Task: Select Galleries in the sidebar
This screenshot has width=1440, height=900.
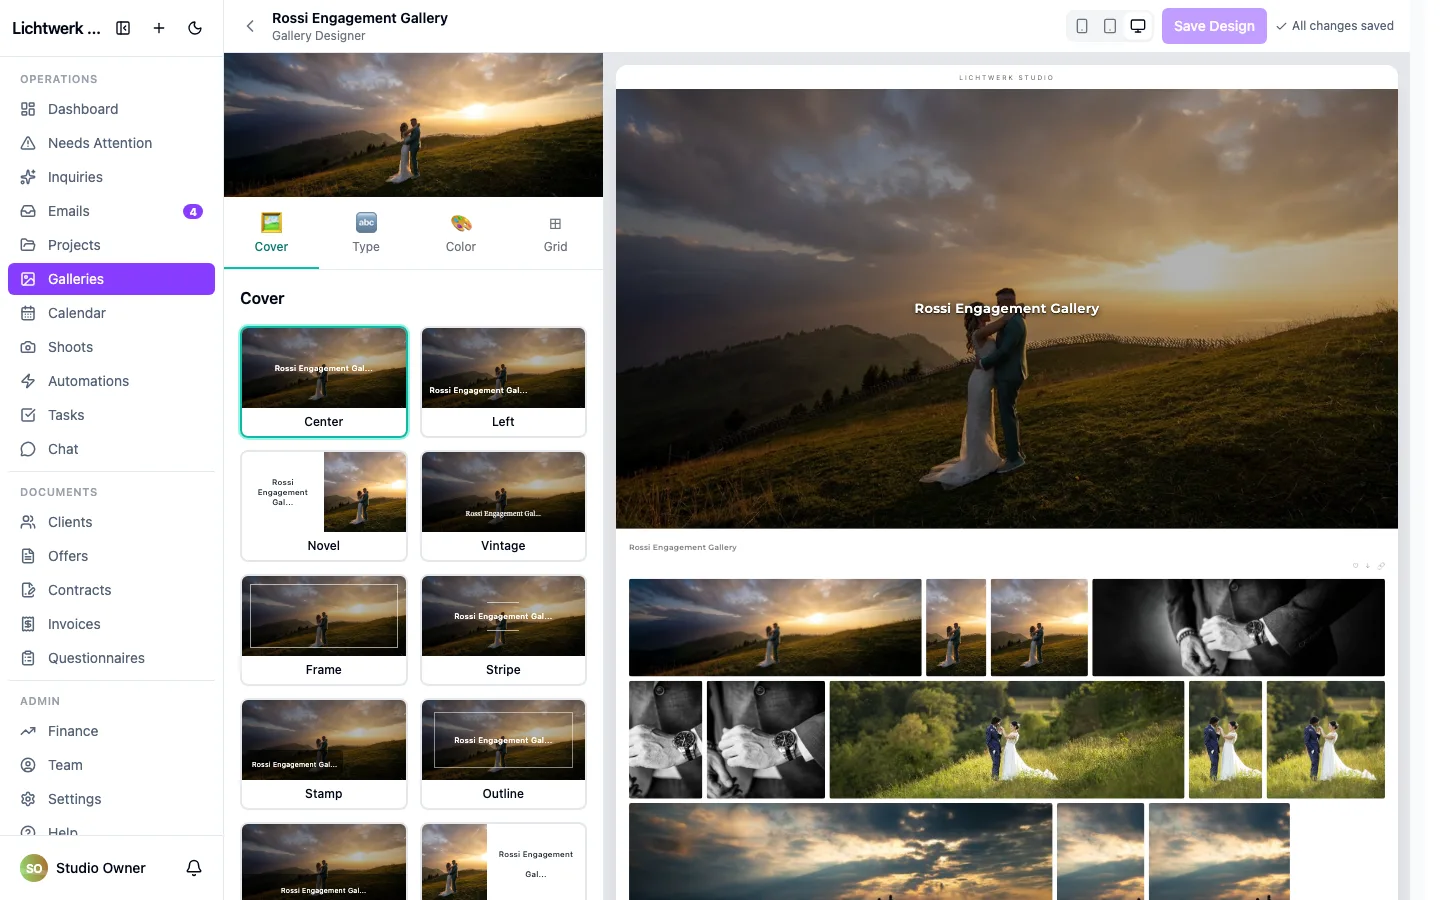Action: click(x=111, y=279)
